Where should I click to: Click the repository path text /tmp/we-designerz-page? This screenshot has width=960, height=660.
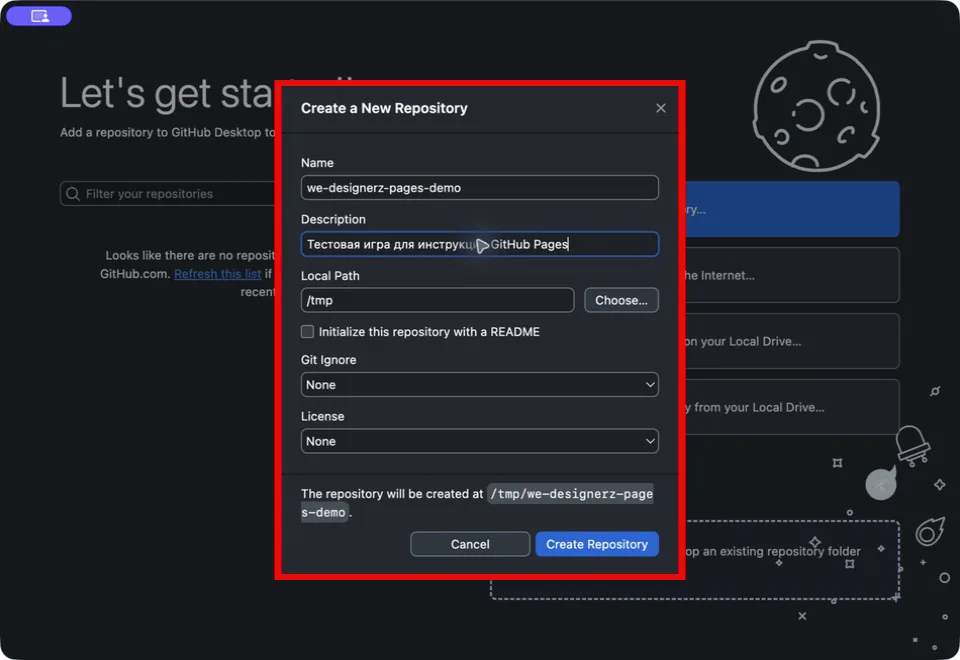coord(571,494)
